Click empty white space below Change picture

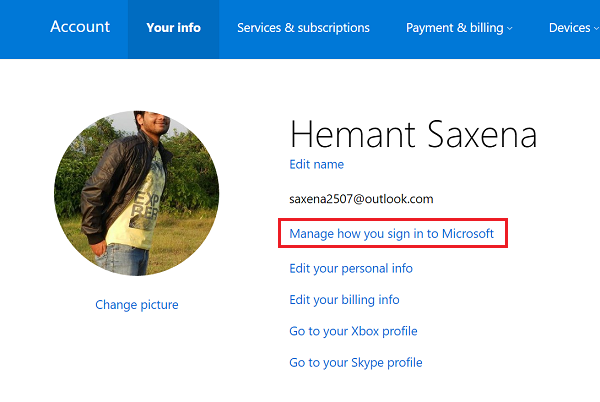(x=137, y=360)
